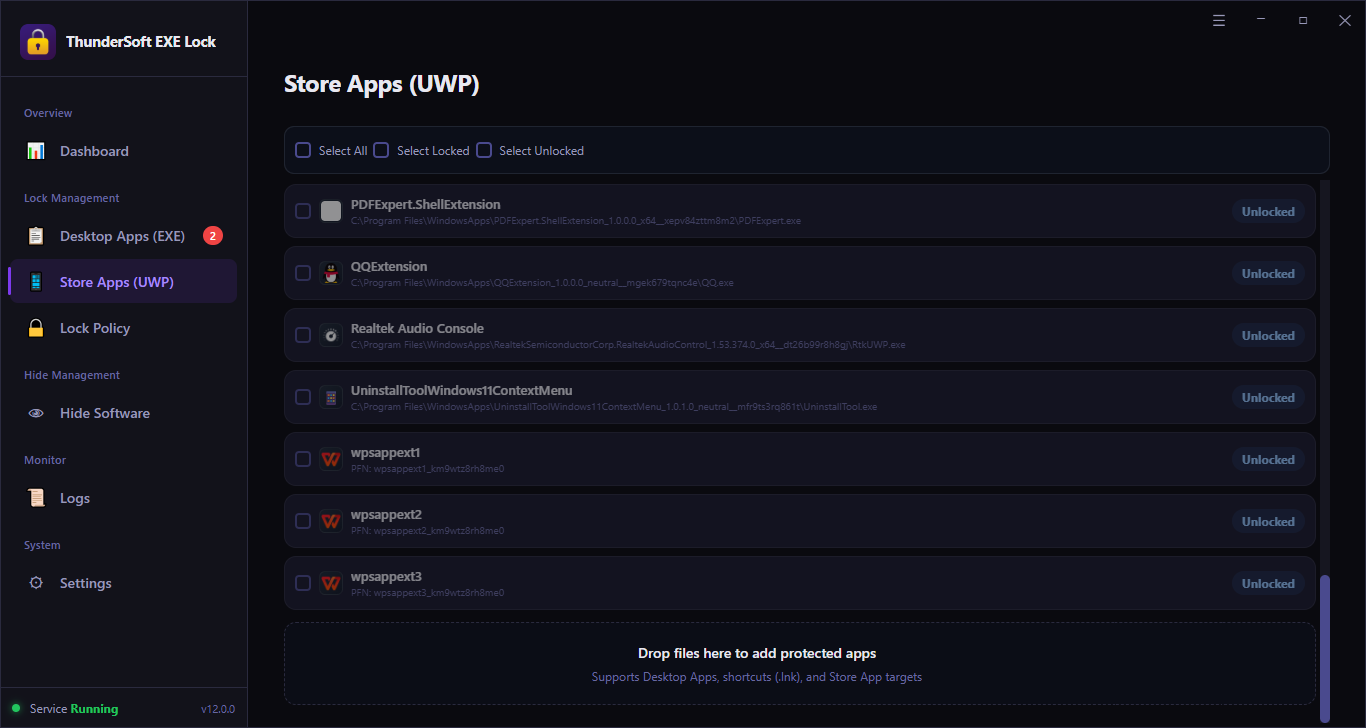Click the Logs scroll icon
The height and width of the screenshot is (728, 1366).
tap(36, 498)
